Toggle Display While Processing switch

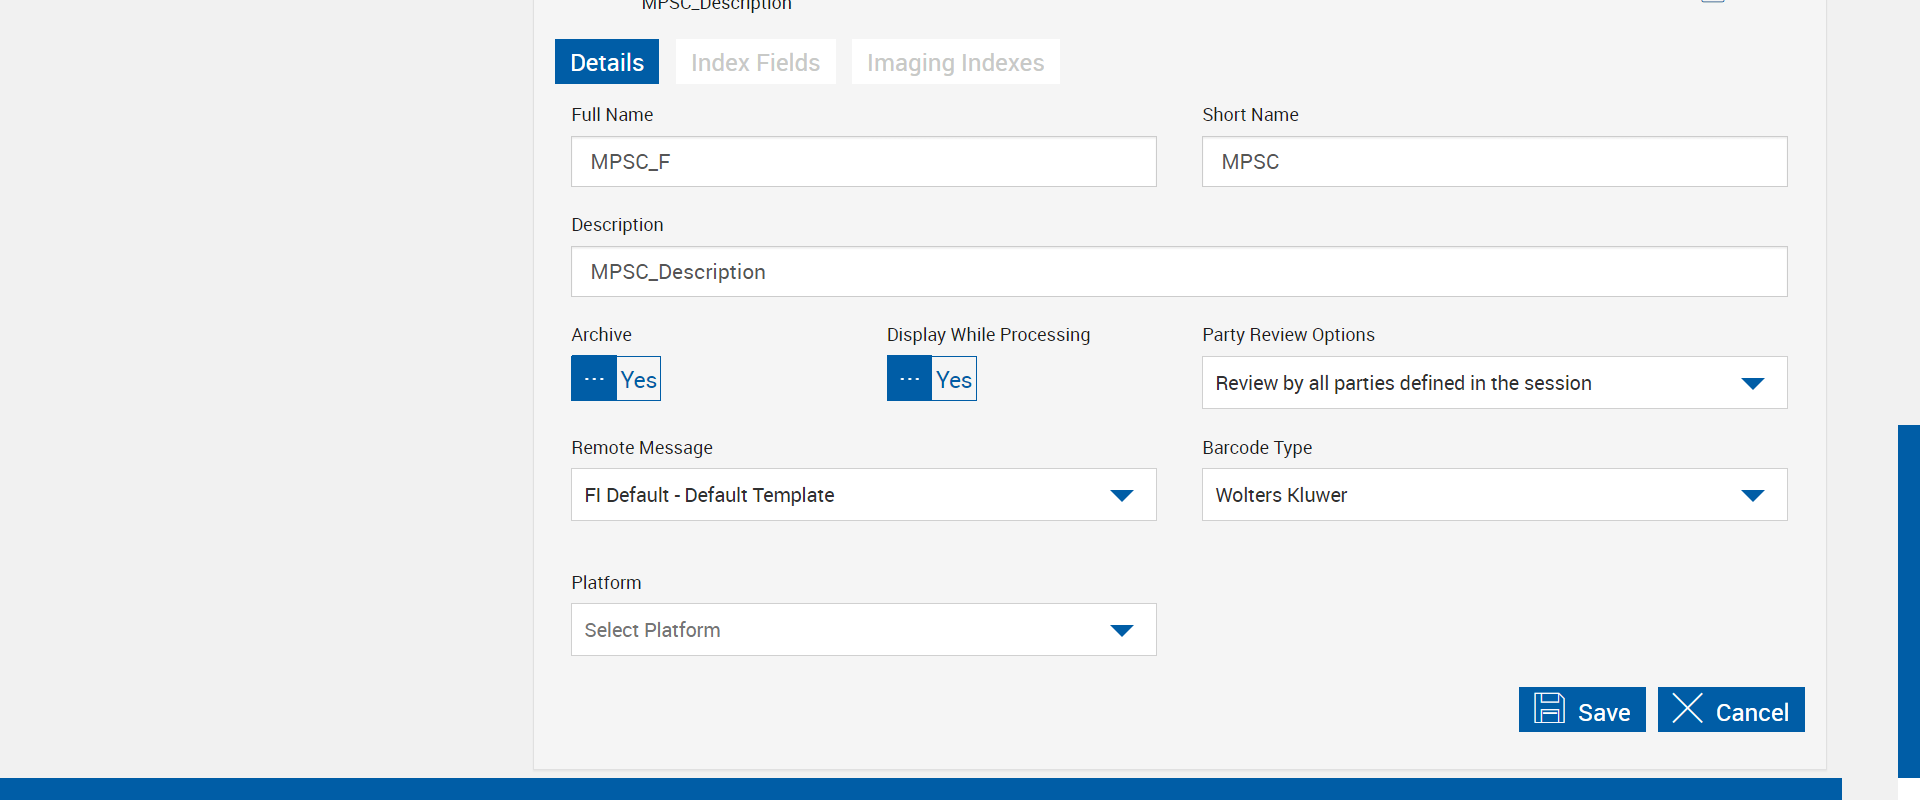tap(931, 379)
